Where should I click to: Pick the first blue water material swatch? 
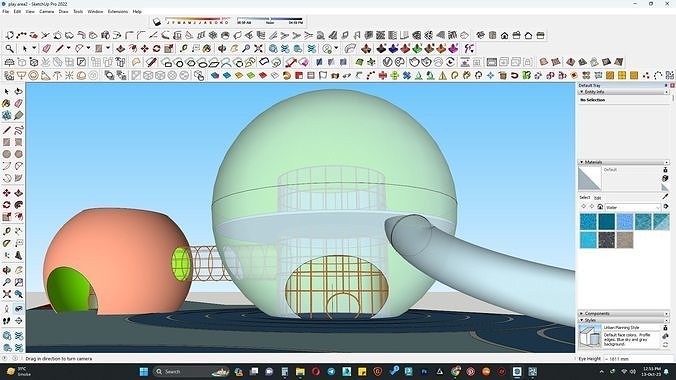click(x=588, y=222)
